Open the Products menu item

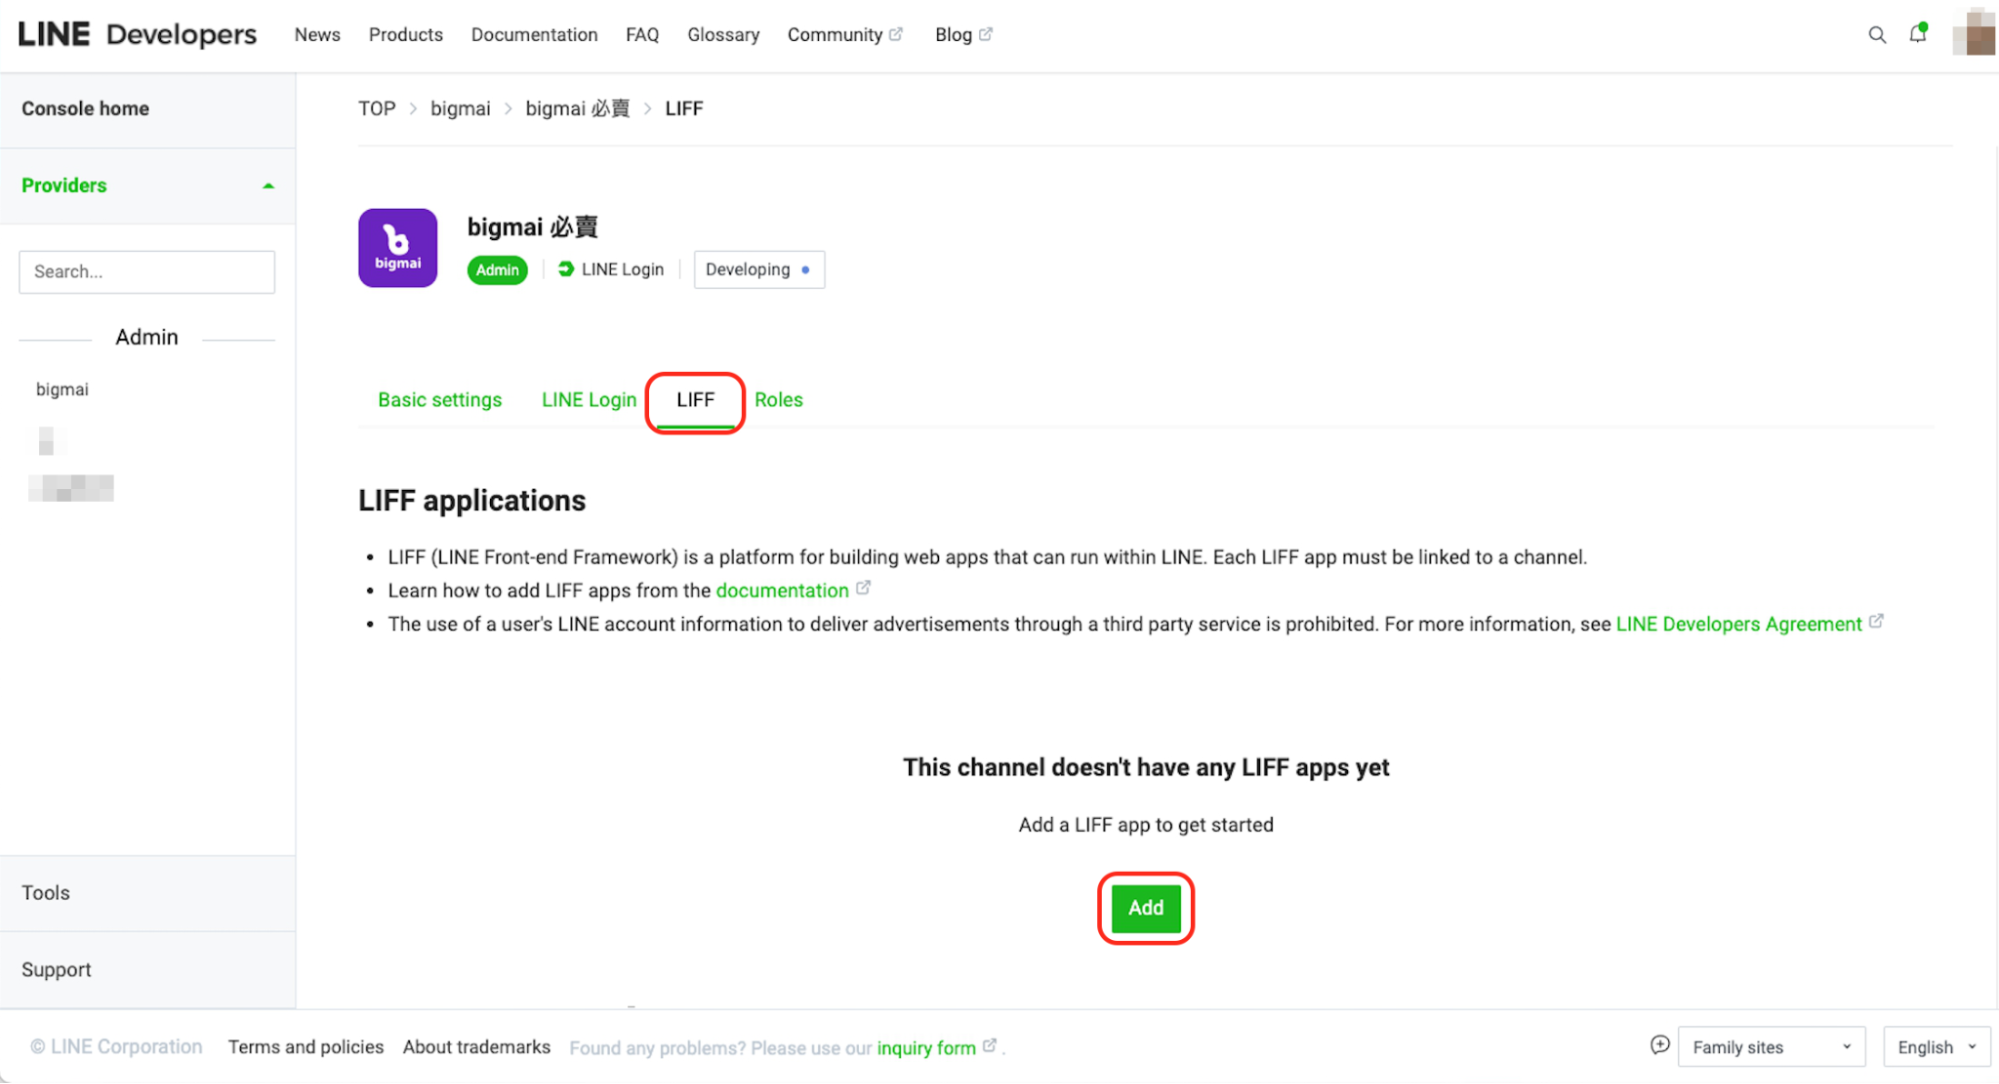tap(406, 35)
